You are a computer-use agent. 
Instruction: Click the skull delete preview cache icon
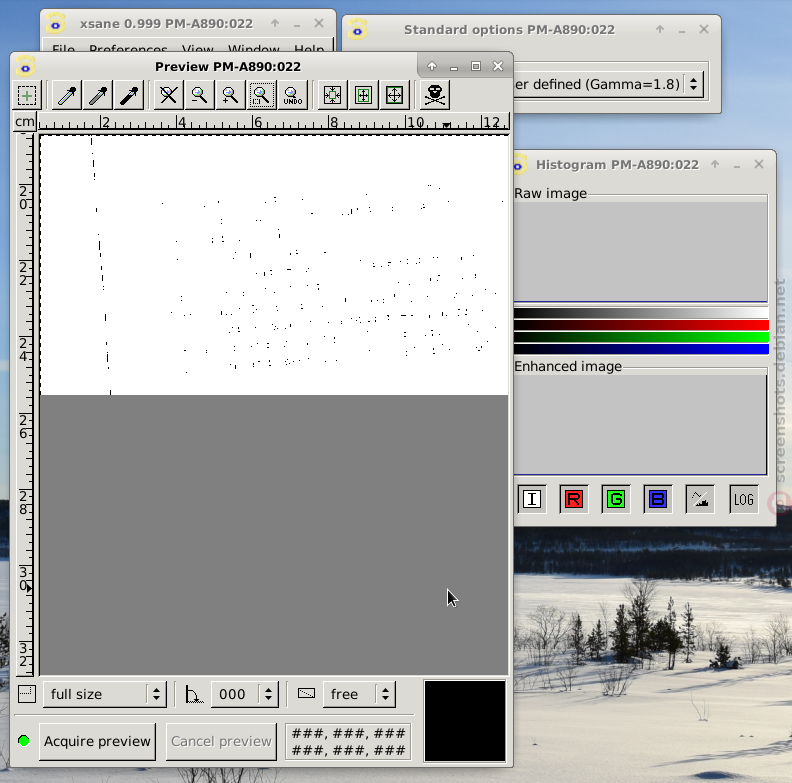pyautogui.click(x=434, y=95)
